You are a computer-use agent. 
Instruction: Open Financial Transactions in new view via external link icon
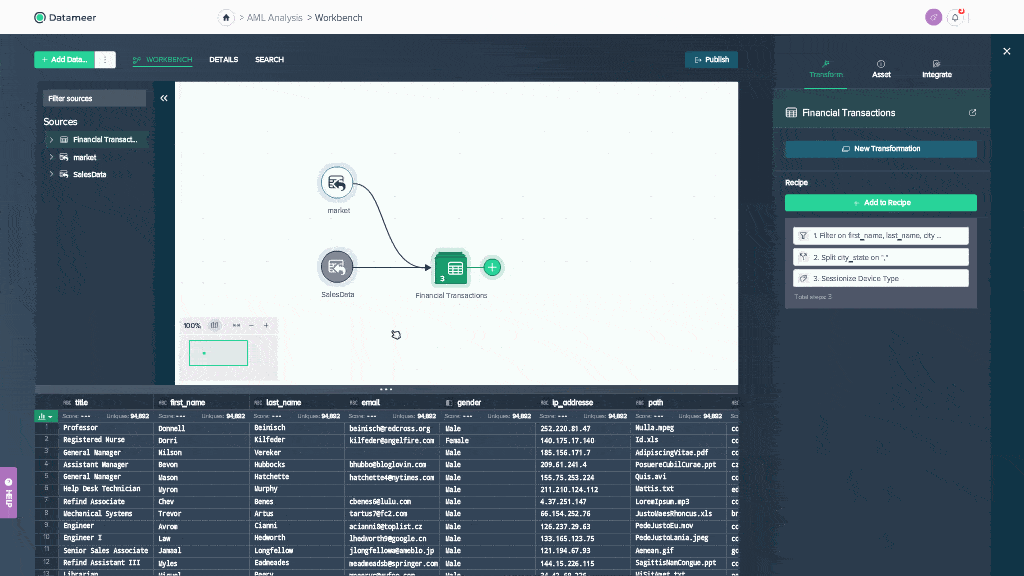point(971,112)
